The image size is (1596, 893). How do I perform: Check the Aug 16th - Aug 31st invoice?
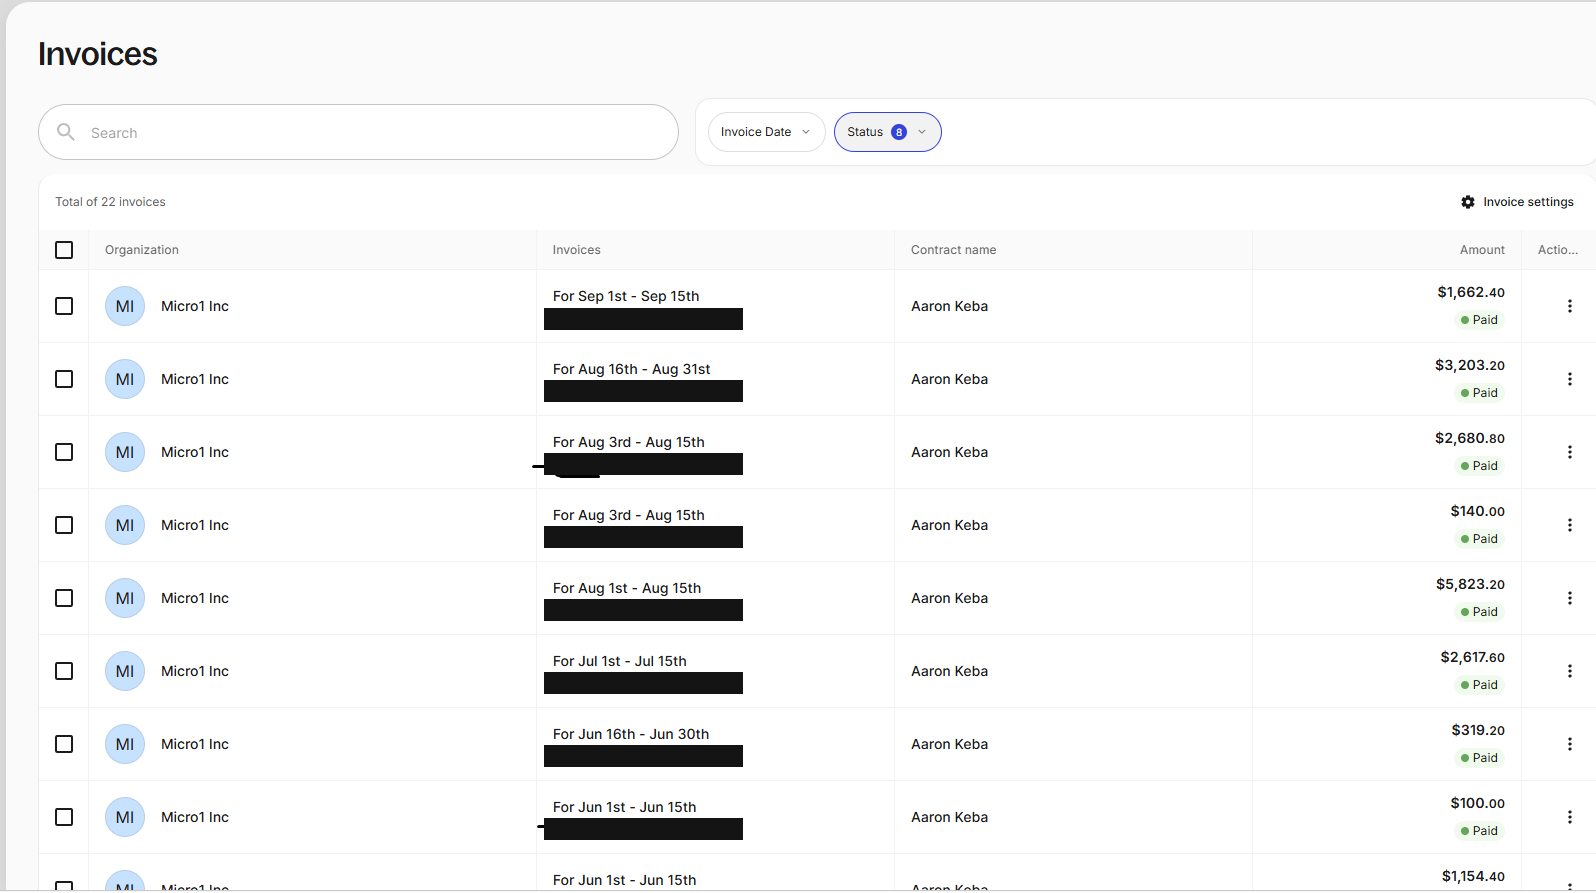[64, 379]
